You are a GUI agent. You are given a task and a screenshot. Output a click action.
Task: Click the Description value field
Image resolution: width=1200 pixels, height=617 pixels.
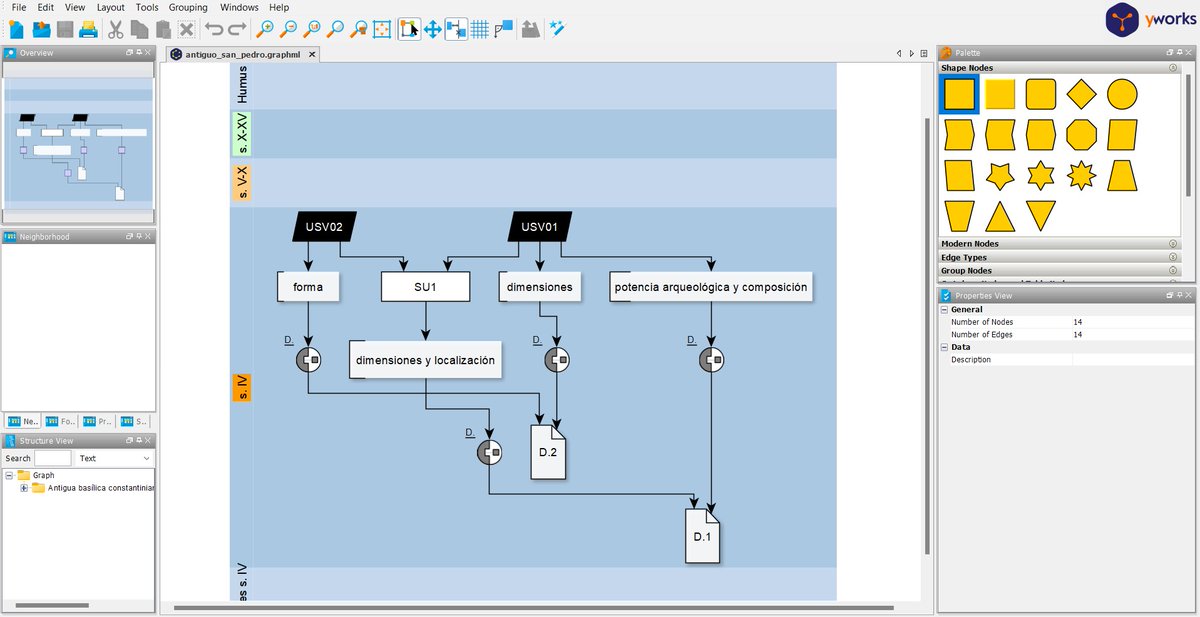coord(1132,360)
